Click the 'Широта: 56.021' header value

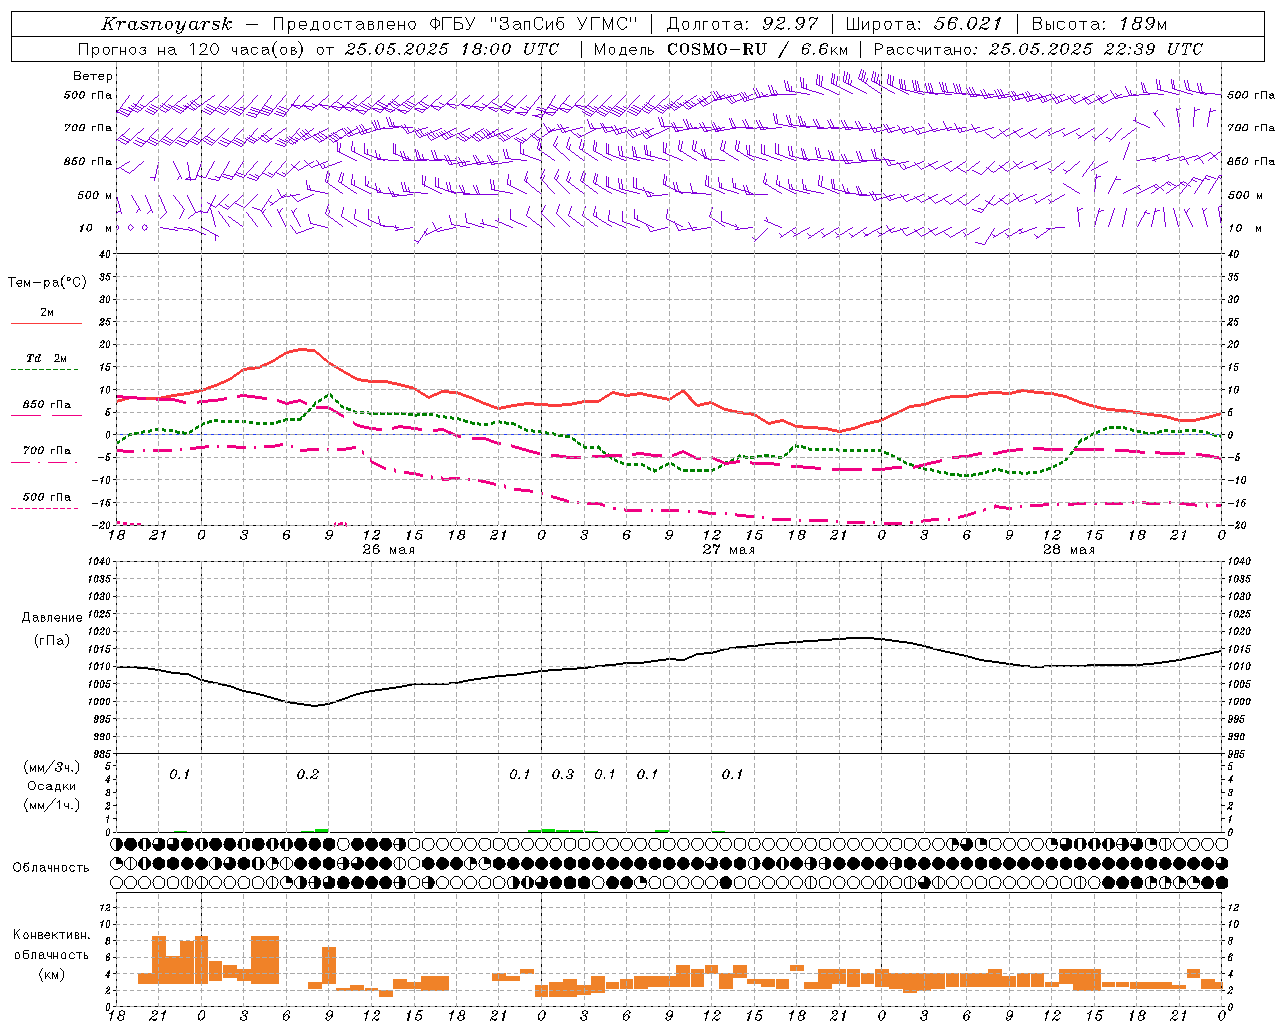[923, 24]
